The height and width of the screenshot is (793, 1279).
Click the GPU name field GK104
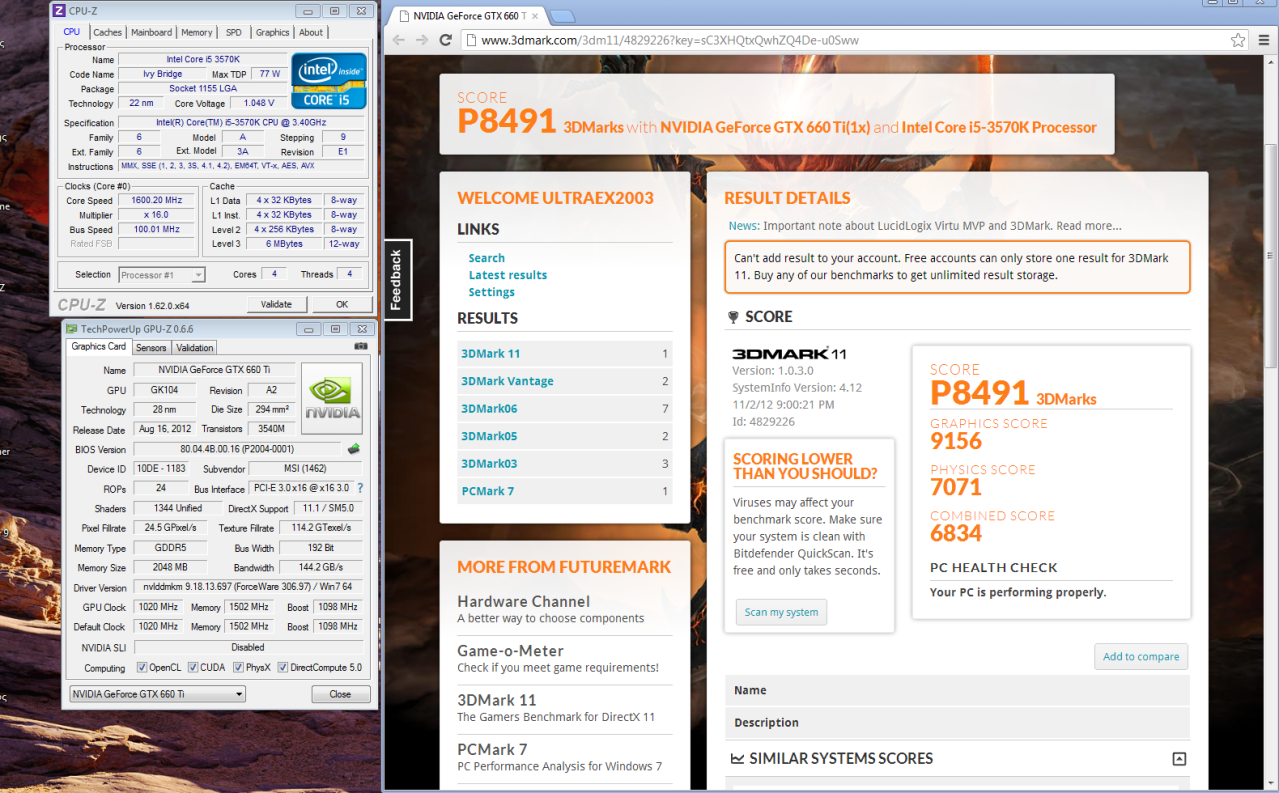coord(166,390)
